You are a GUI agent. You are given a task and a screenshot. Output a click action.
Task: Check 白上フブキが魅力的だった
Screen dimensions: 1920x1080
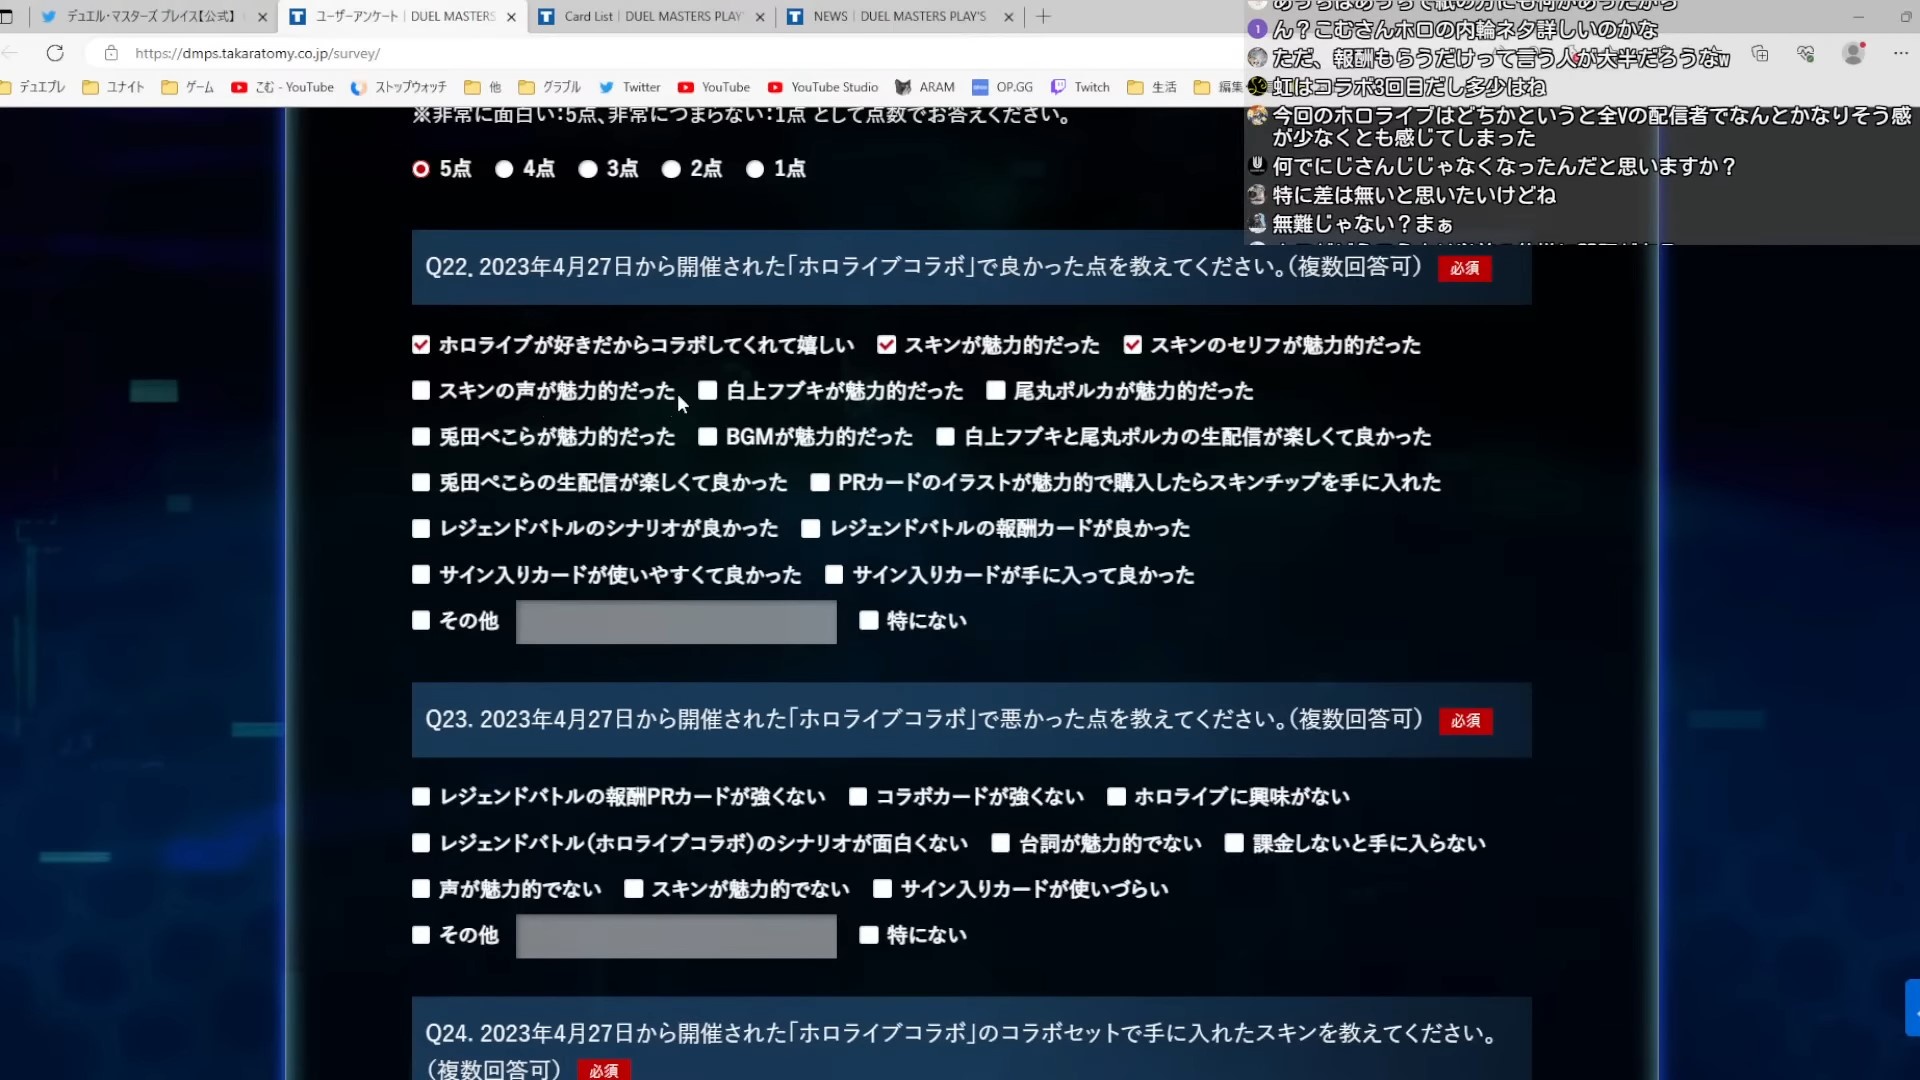(x=708, y=391)
